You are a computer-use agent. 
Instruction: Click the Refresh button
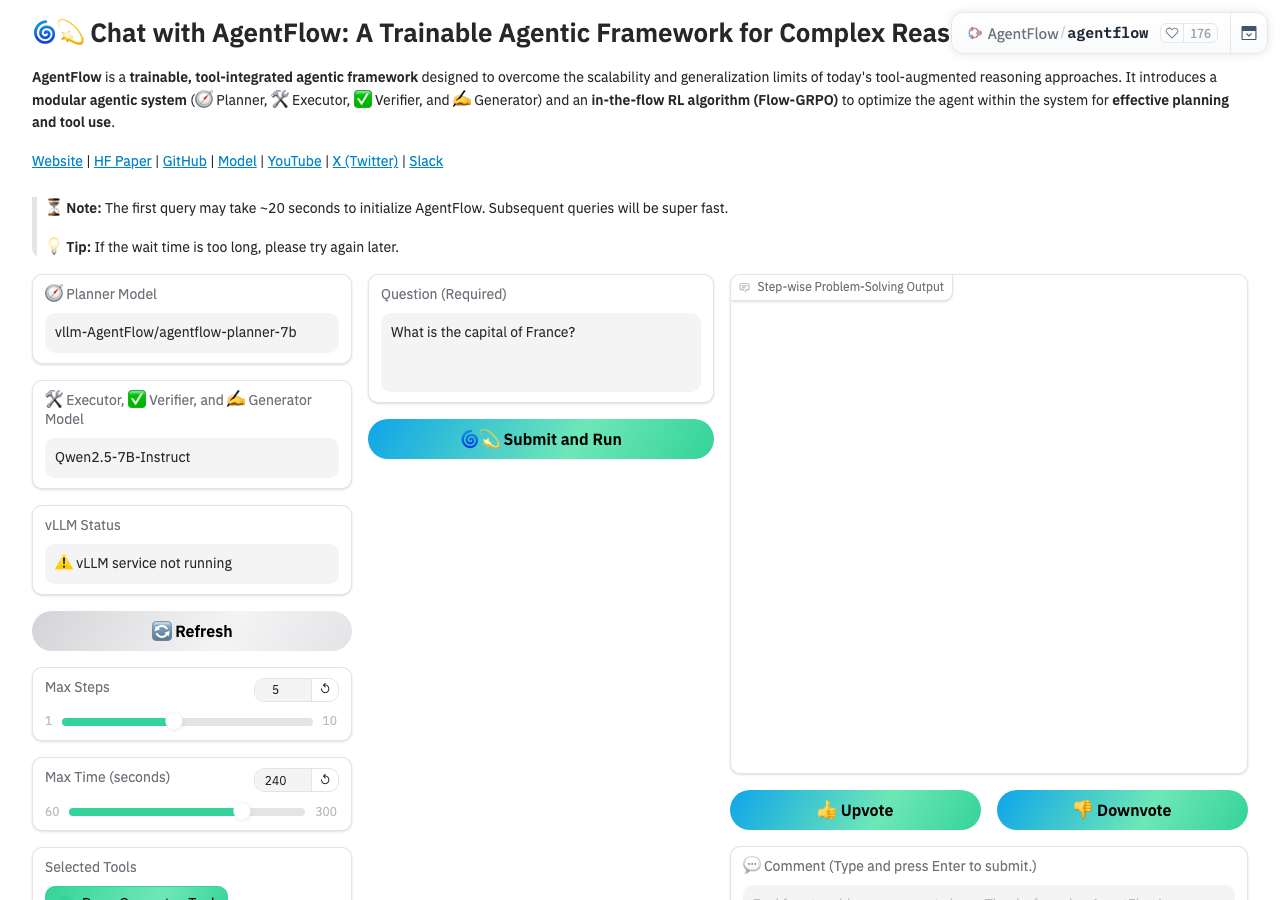192,631
